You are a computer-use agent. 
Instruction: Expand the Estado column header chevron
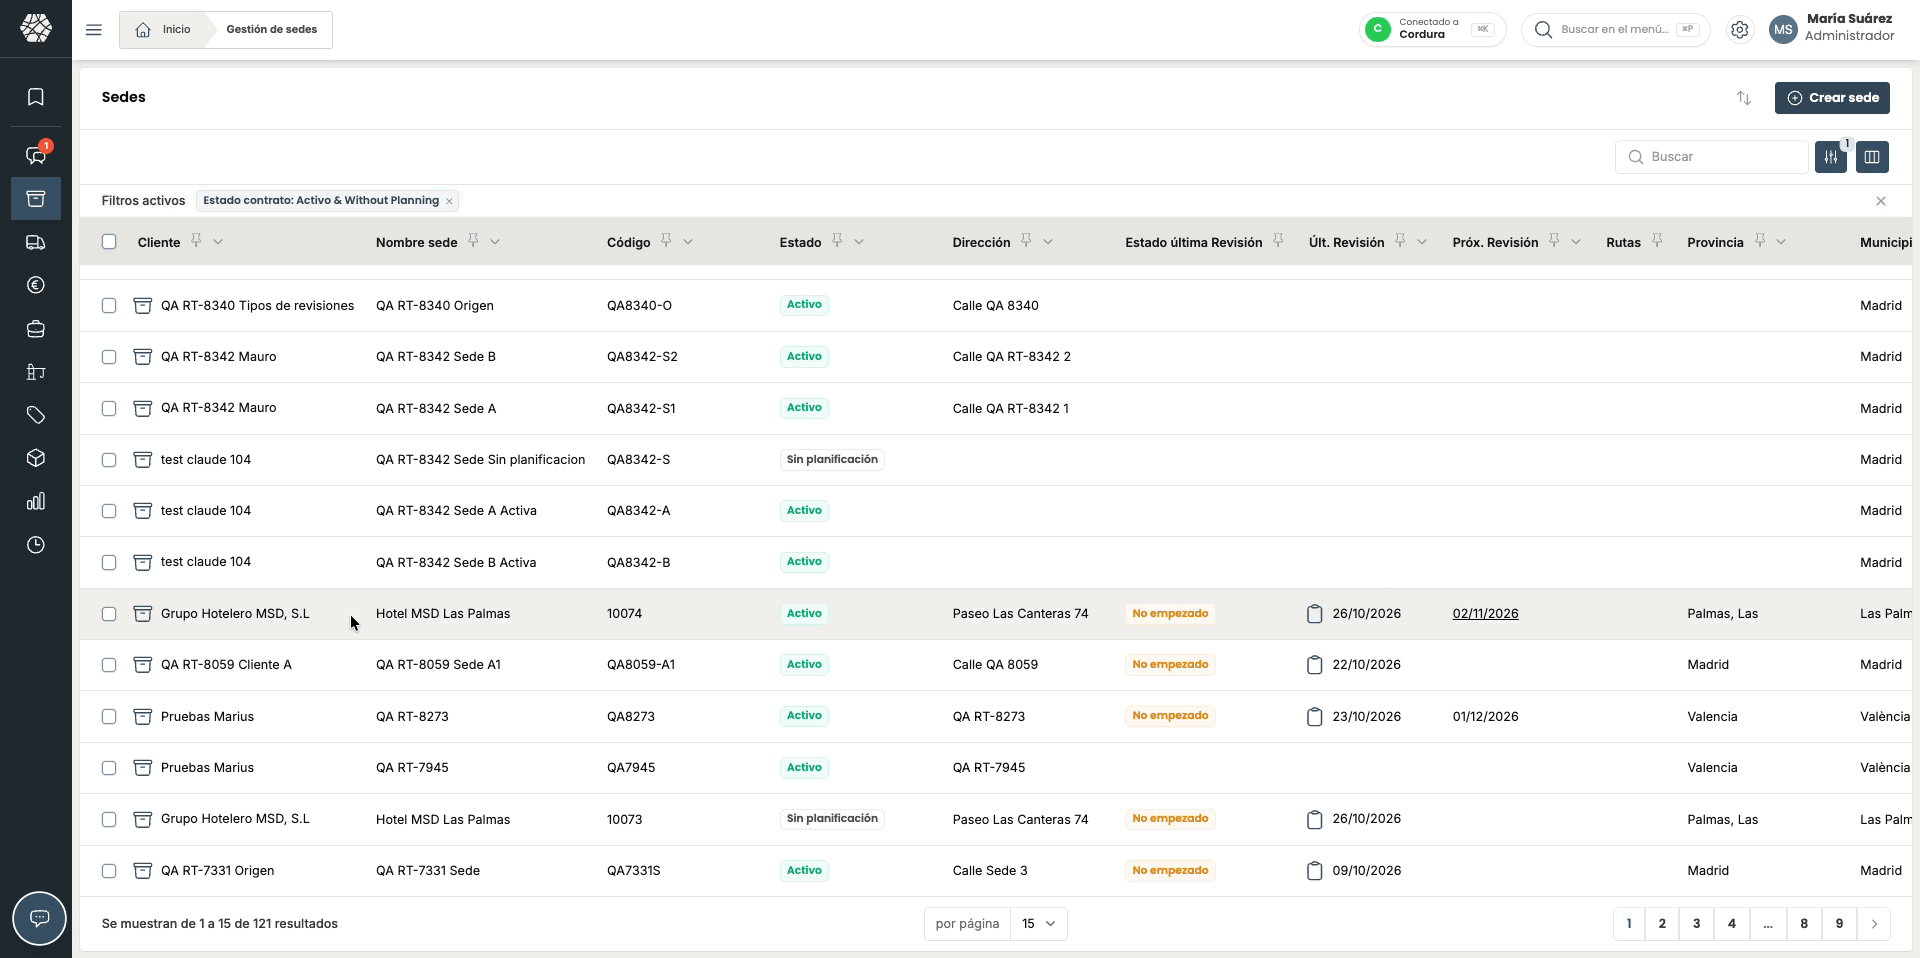tap(859, 242)
